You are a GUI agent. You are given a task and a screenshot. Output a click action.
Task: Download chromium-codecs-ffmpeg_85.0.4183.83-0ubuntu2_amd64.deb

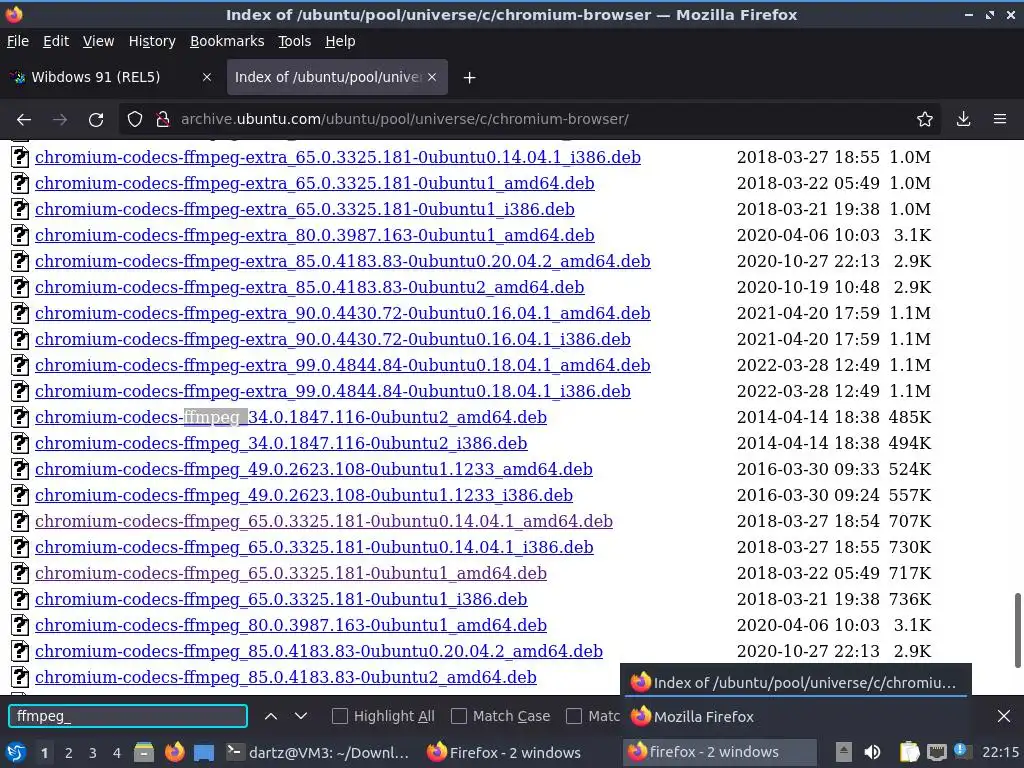point(286,677)
